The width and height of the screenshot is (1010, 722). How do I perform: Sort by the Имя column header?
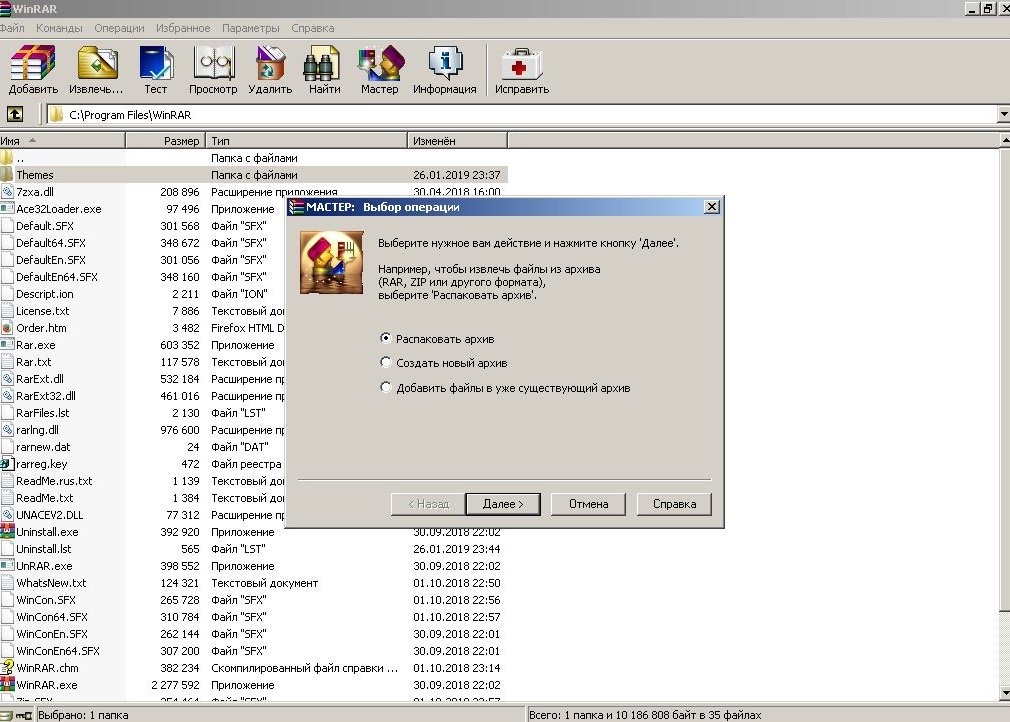62,140
